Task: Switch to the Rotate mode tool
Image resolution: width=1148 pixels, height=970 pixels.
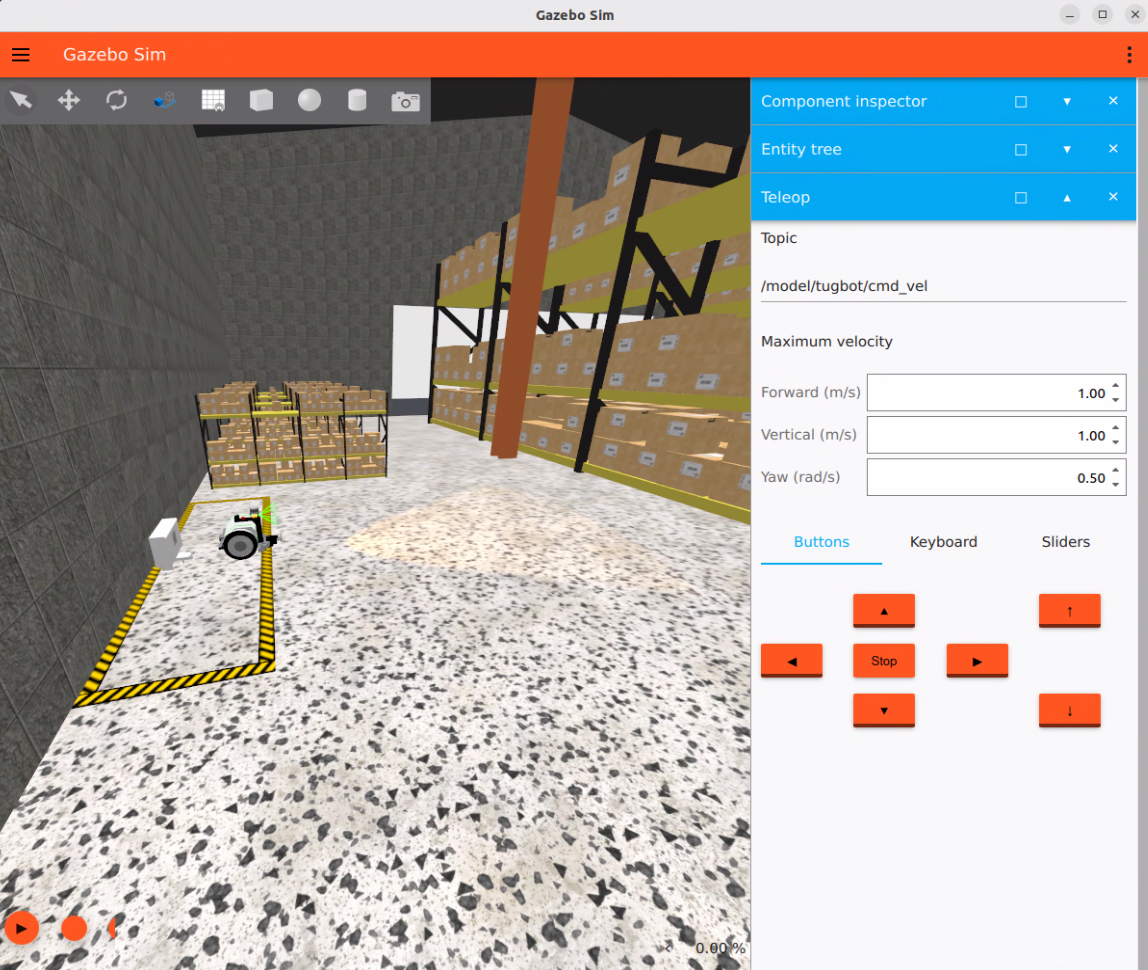Action: point(117,100)
